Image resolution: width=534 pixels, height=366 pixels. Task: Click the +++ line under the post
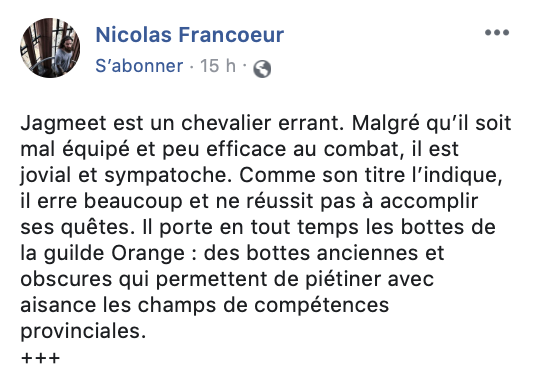point(40,358)
